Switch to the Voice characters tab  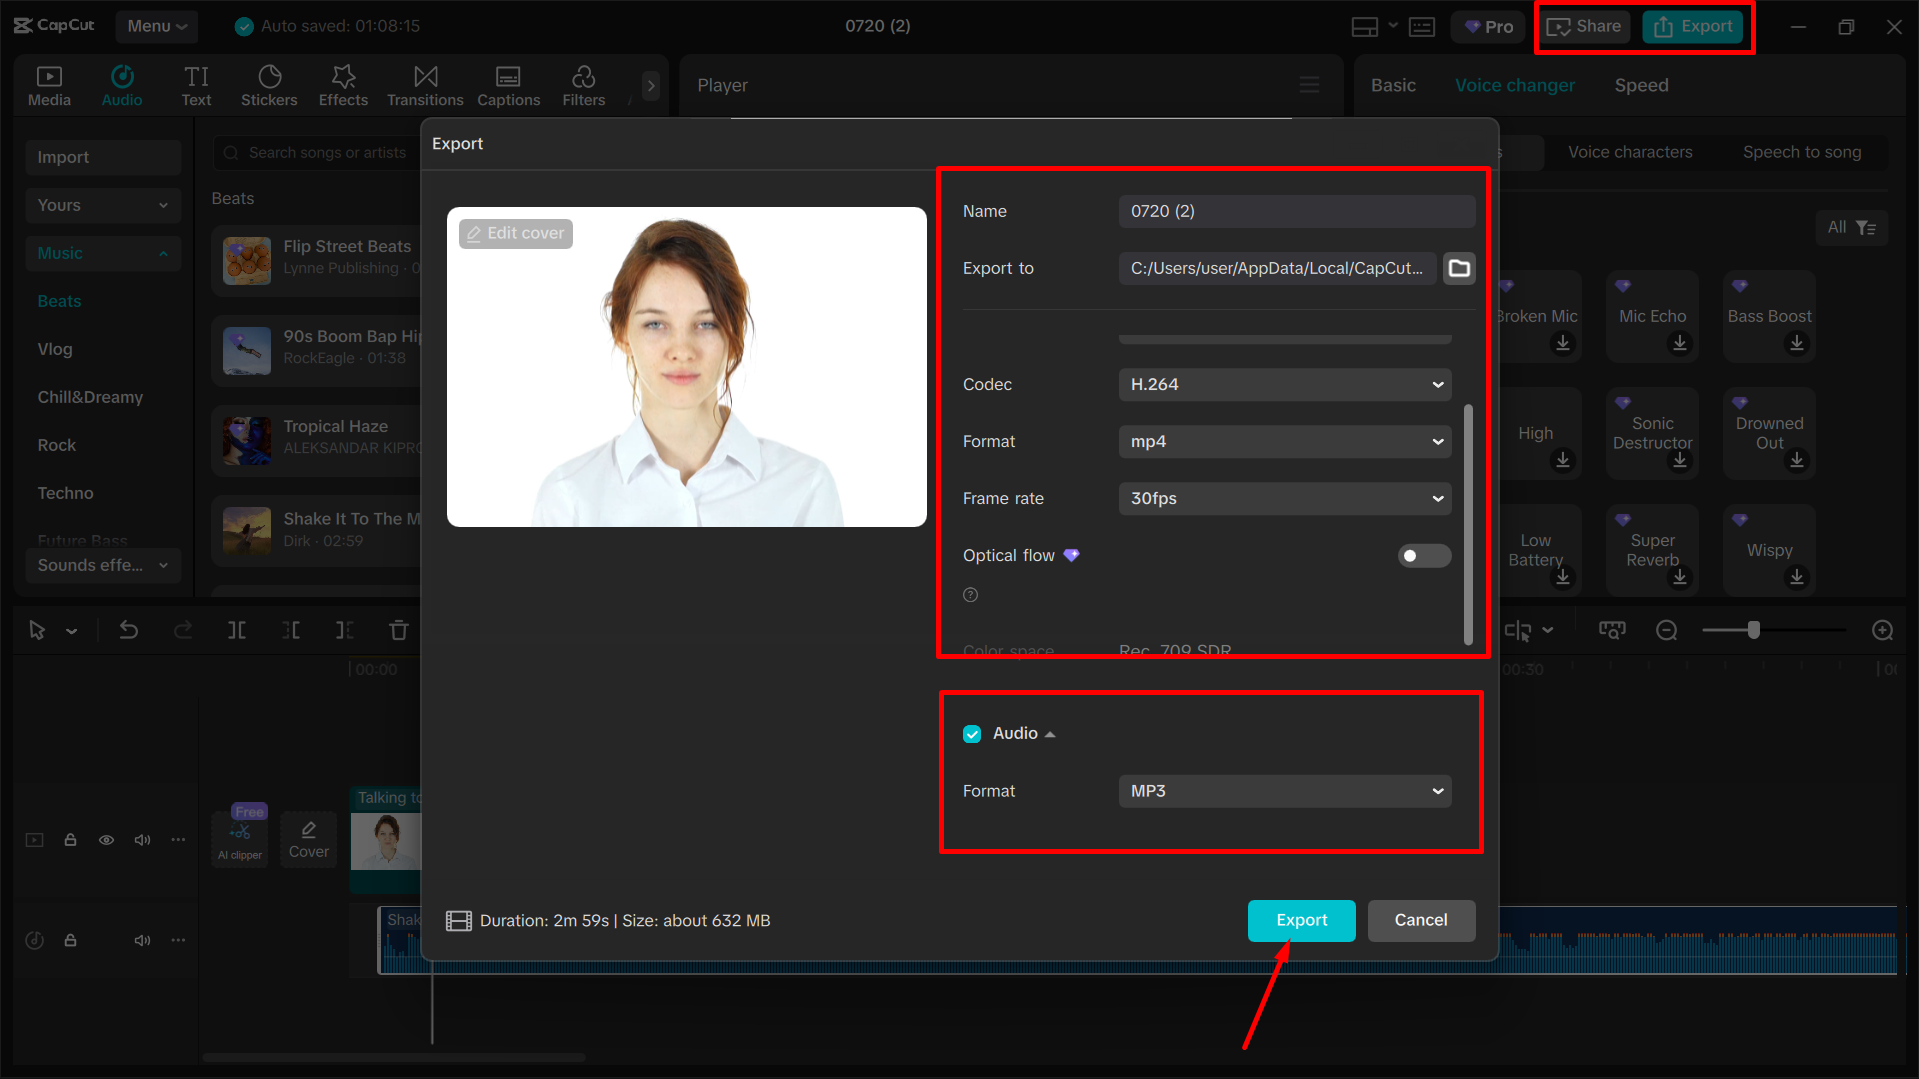1629,152
